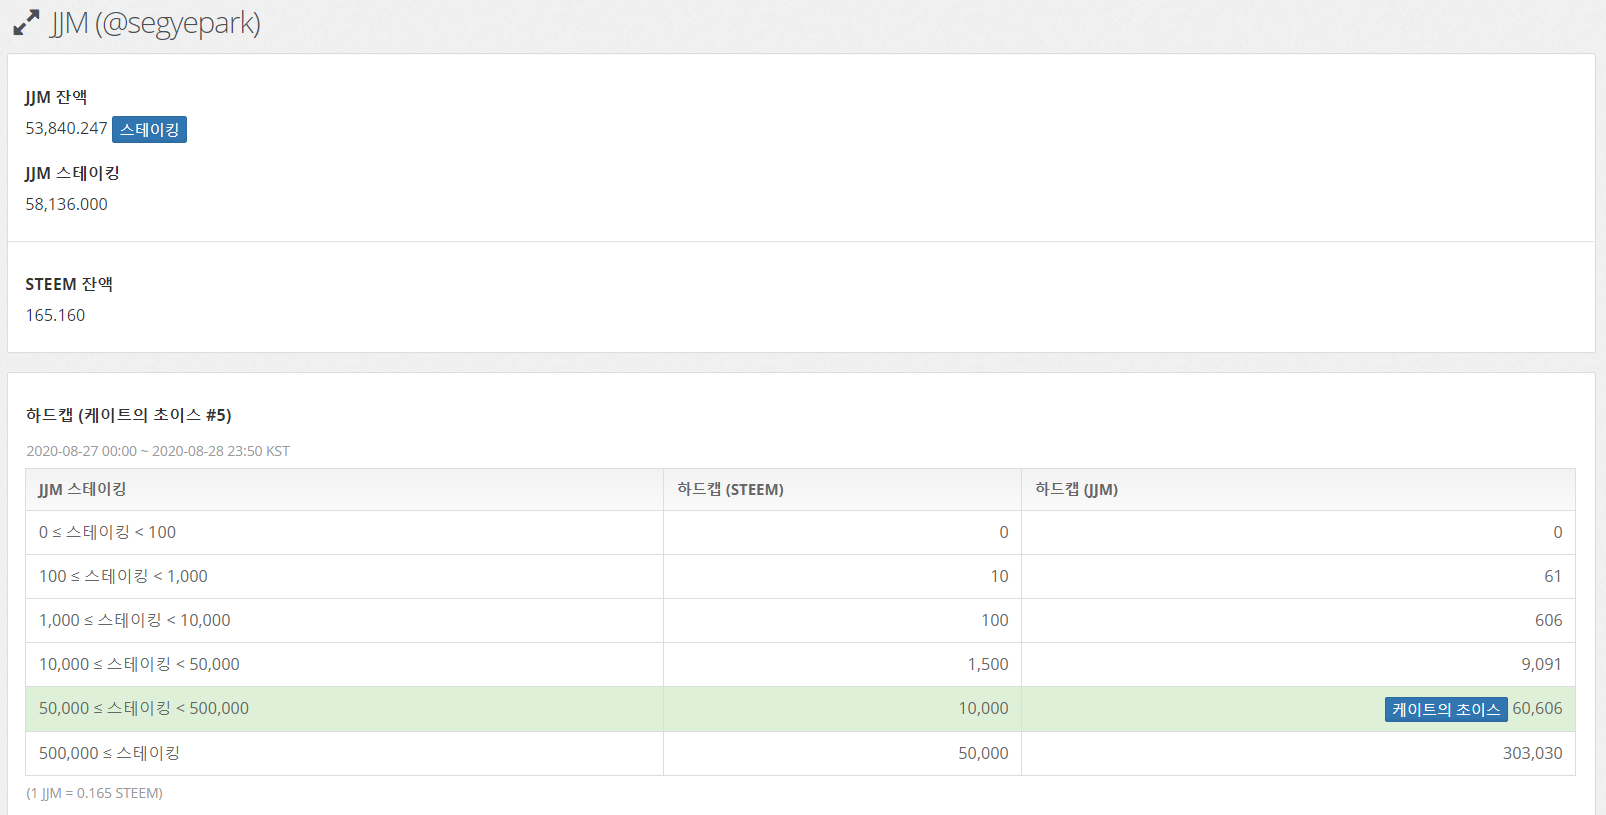This screenshot has width=1606, height=815.
Task: Click the JJM 잔액 label
Action: pyautogui.click(x=56, y=97)
